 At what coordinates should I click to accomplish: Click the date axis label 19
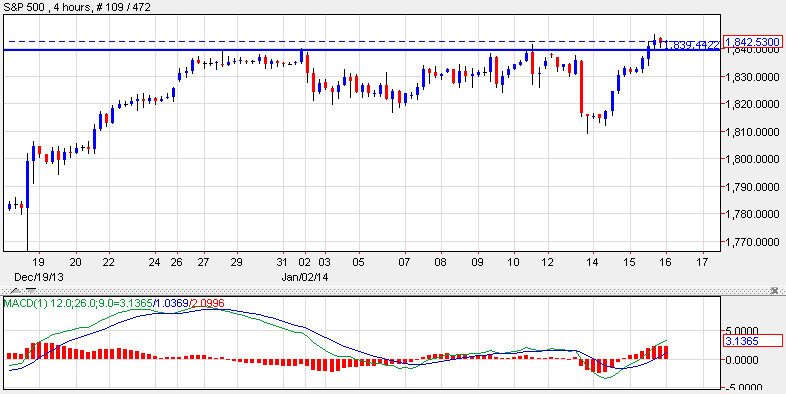pyautogui.click(x=39, y=262)
